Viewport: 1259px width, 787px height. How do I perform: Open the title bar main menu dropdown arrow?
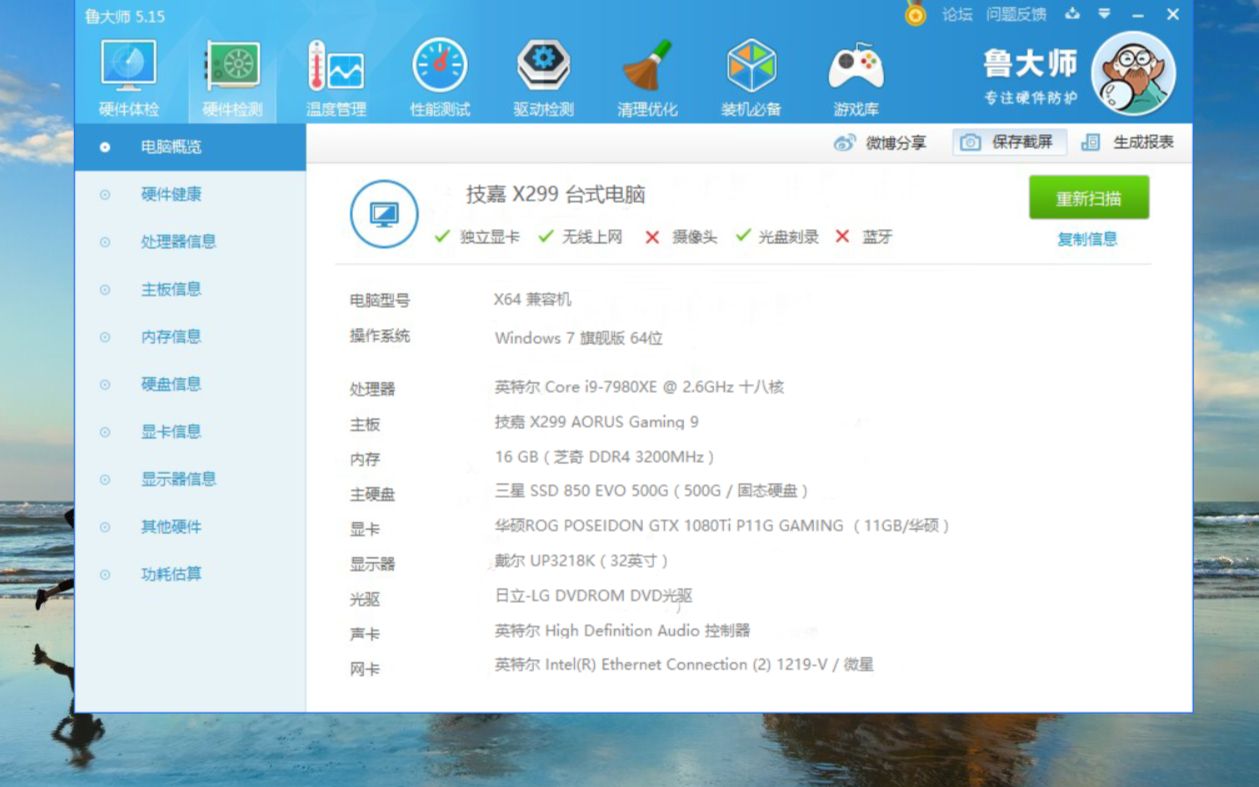[x=1104, y=14]
